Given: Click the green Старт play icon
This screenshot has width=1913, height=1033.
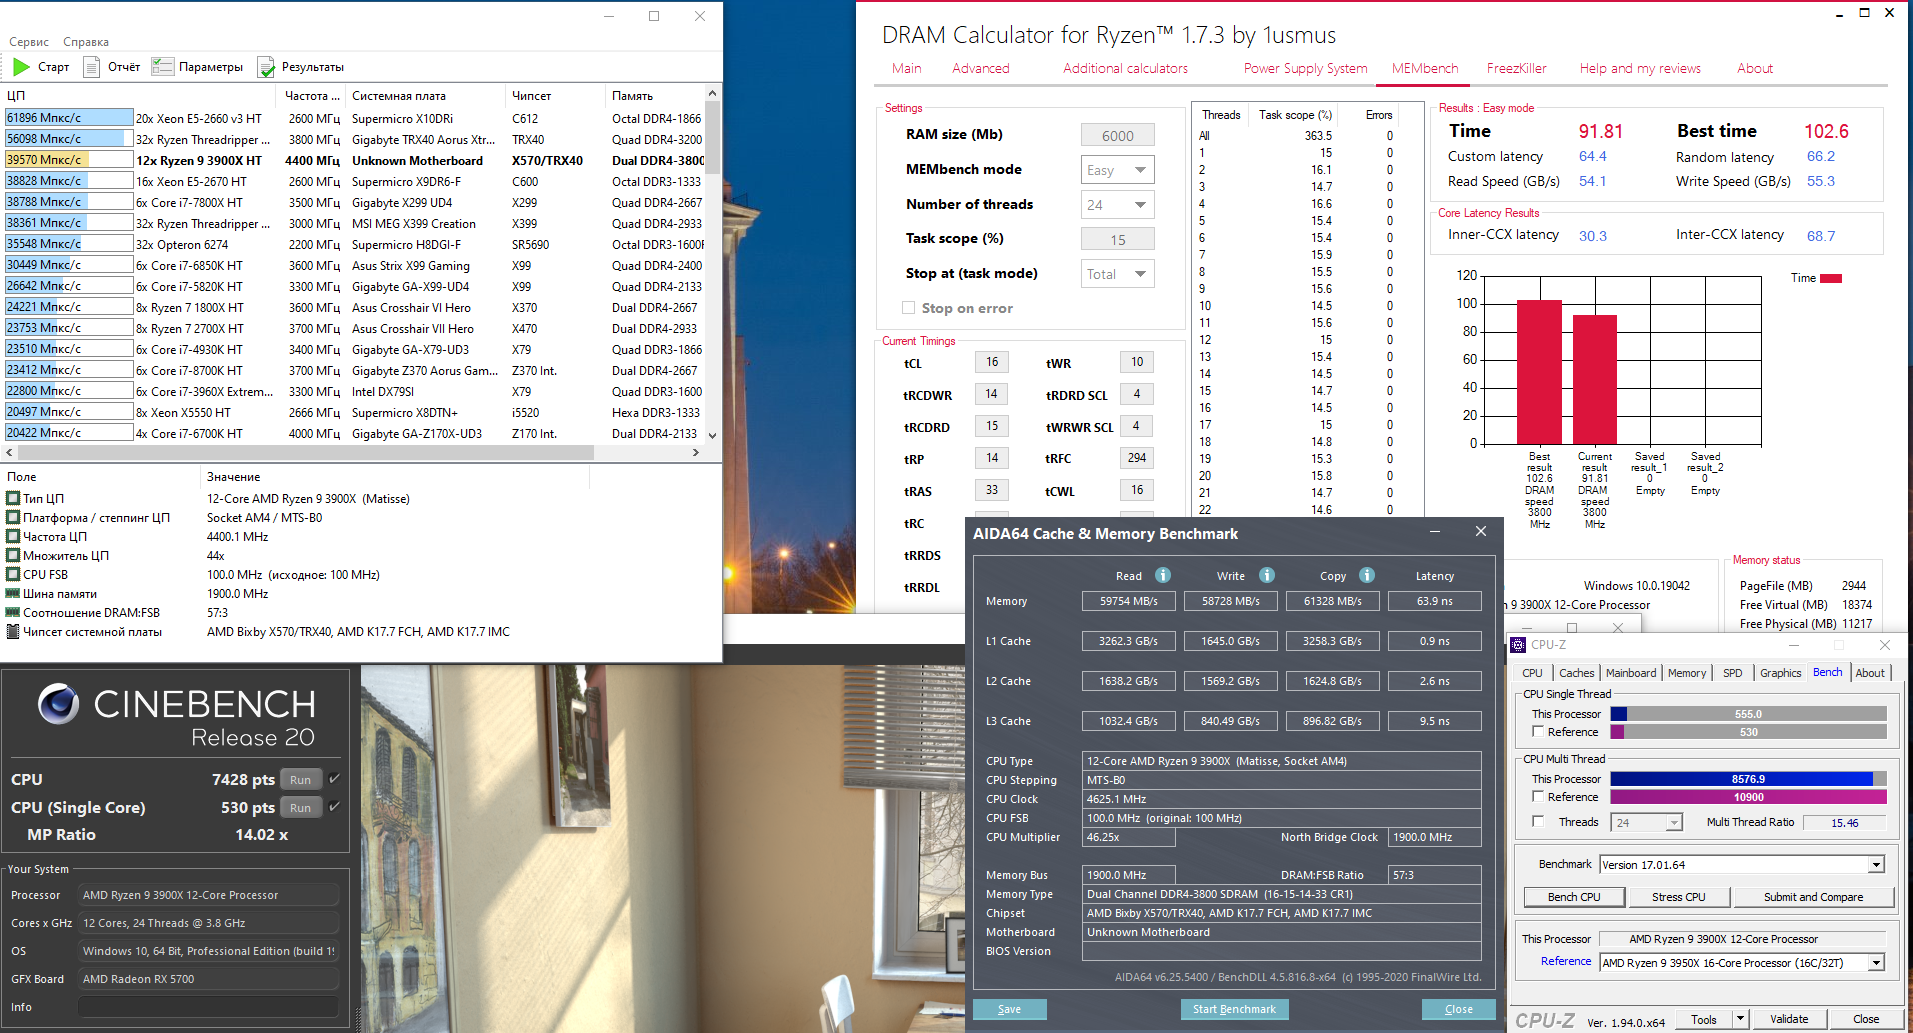Looking at the screenshot, I should 21,67.
